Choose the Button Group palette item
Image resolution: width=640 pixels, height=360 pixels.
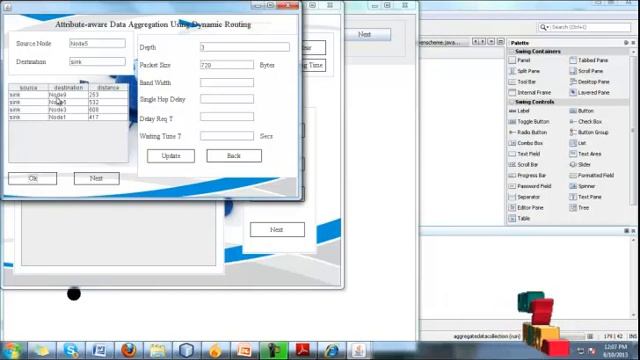[589, 133]
